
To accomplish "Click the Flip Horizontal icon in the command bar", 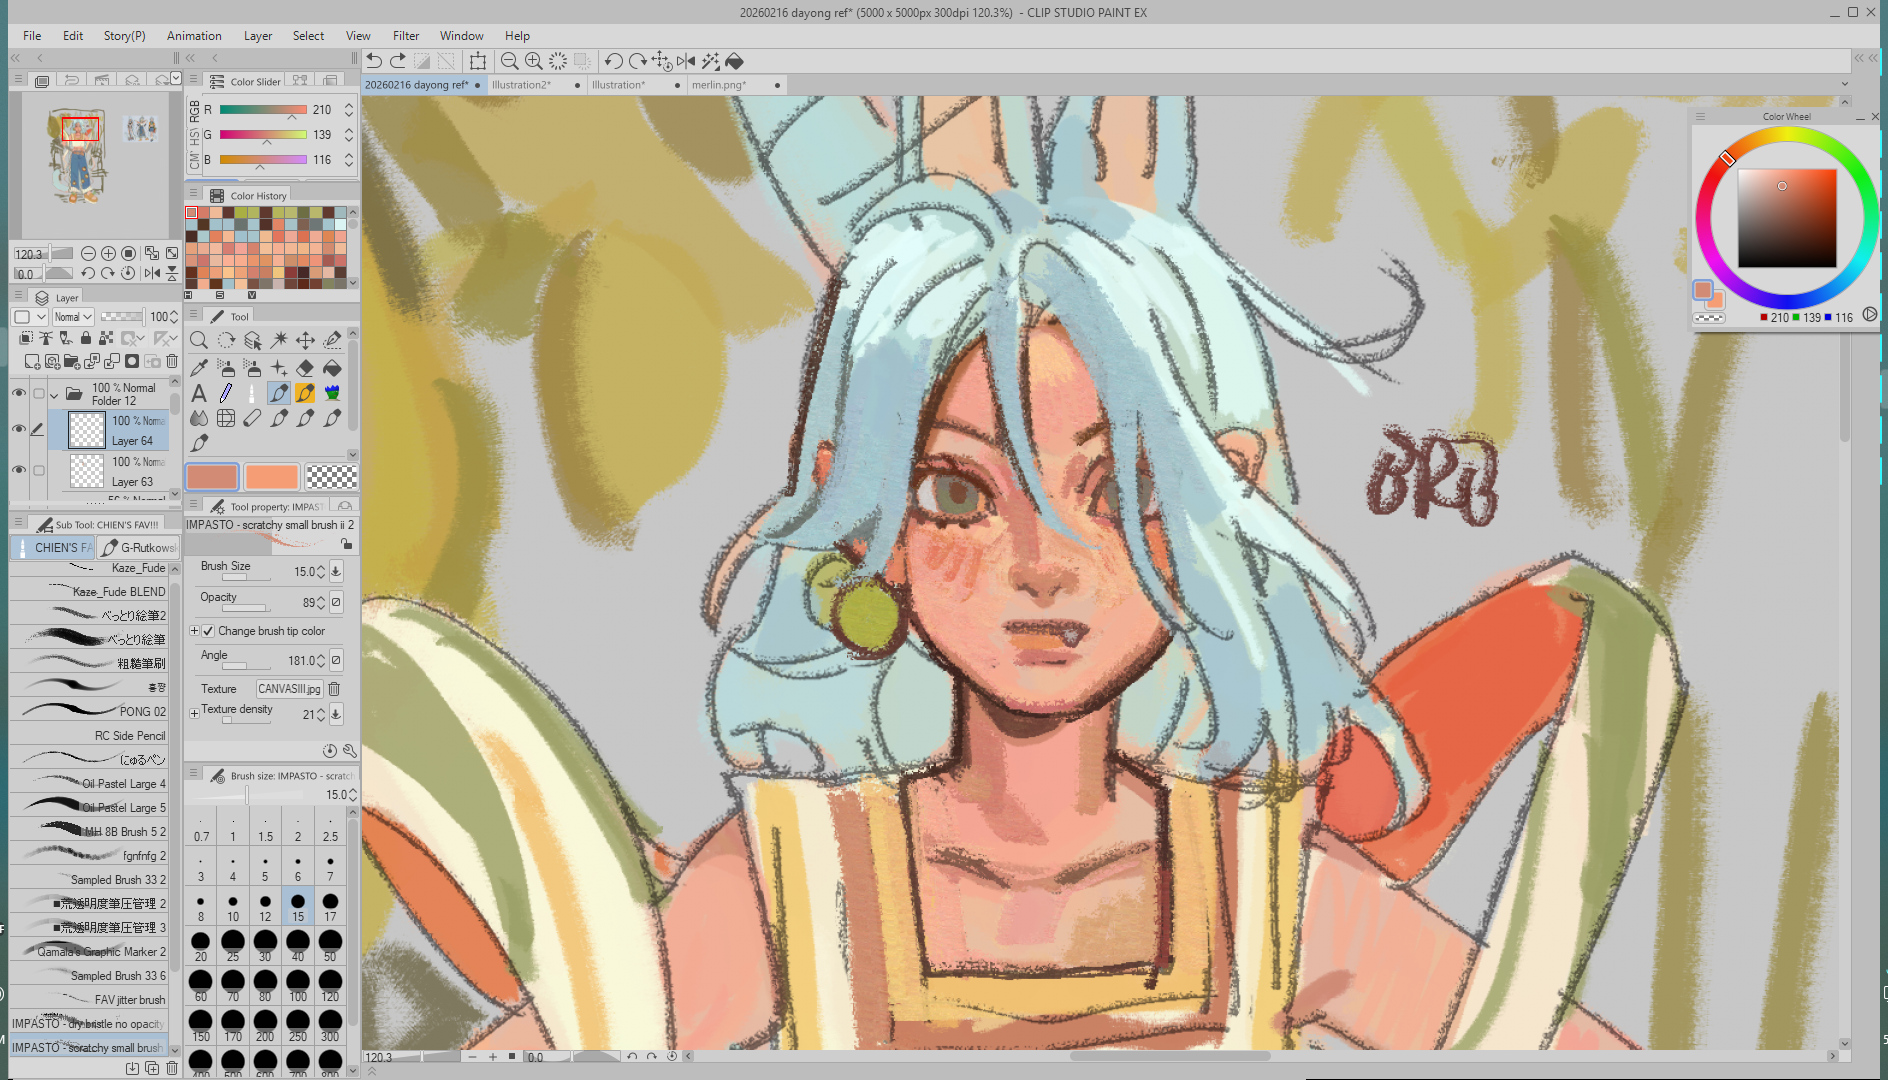I will point(686,61).
